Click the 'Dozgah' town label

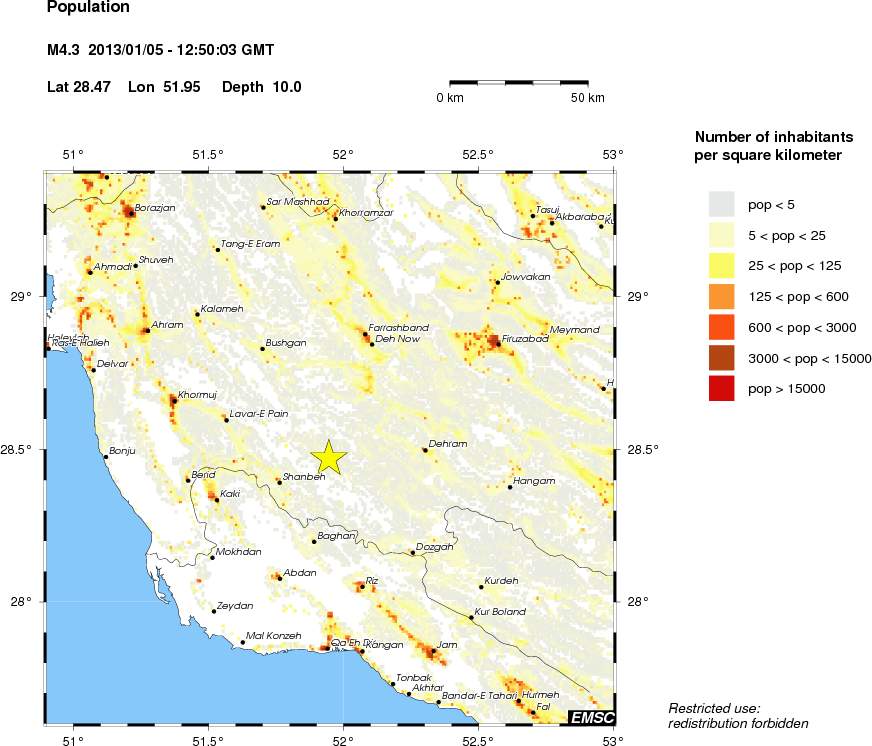(435, 547)
